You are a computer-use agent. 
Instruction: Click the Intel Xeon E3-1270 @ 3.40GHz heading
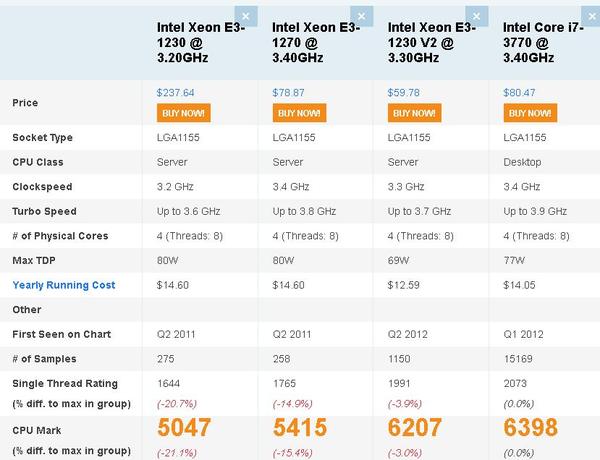pos(312,43)
